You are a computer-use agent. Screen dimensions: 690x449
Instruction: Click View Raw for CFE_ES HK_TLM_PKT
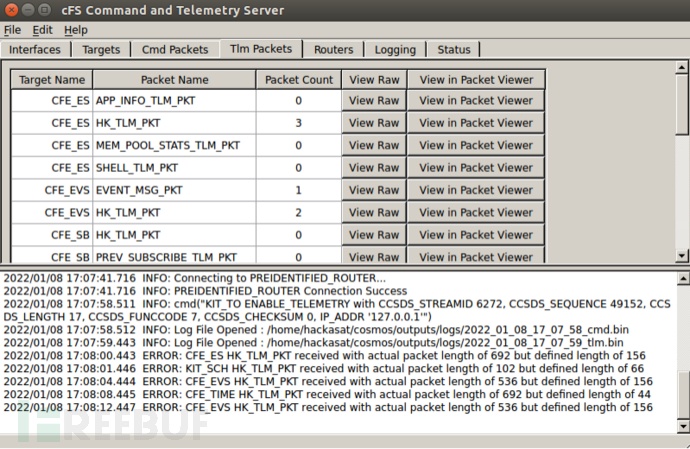coord(374,123)
